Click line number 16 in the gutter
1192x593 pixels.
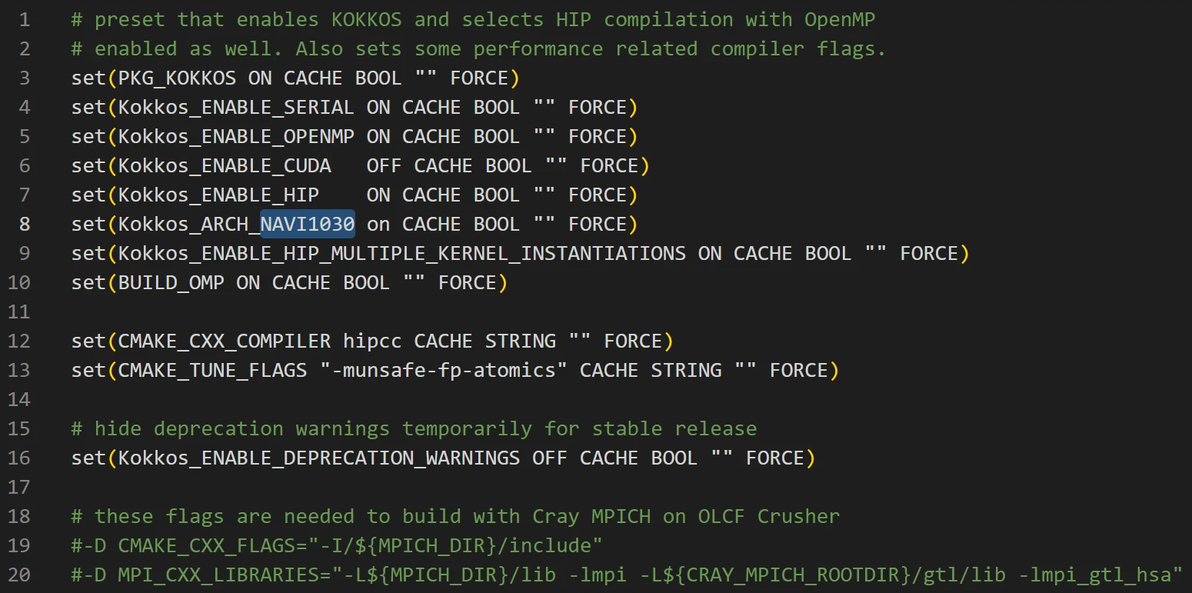(x=20, y=458)
